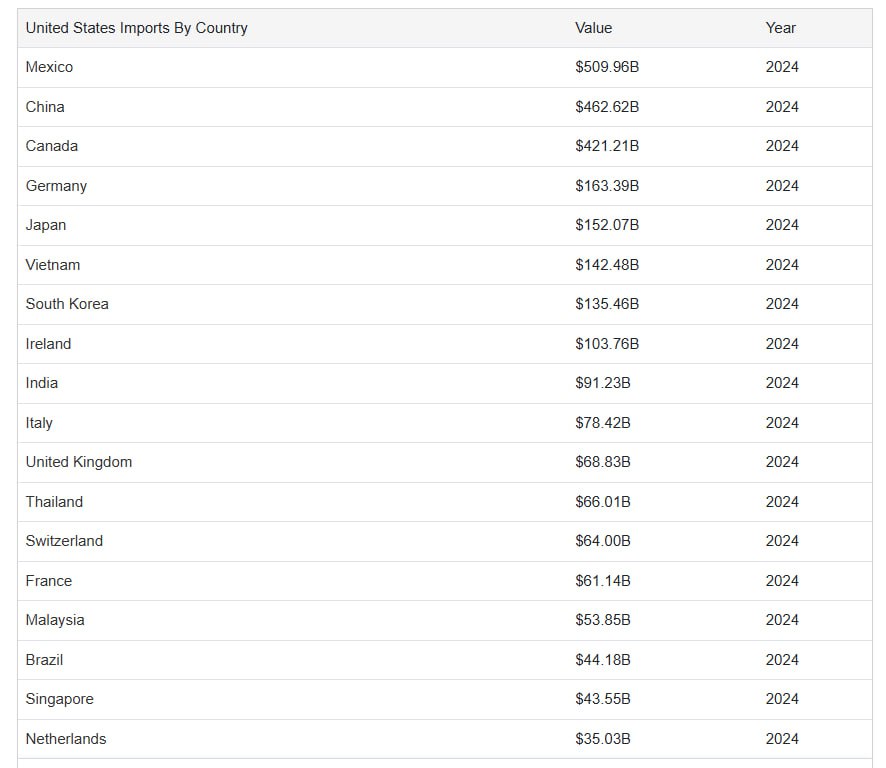Select Italy from the table
This screenshot has width=886, height=768.
coord(39,423)
